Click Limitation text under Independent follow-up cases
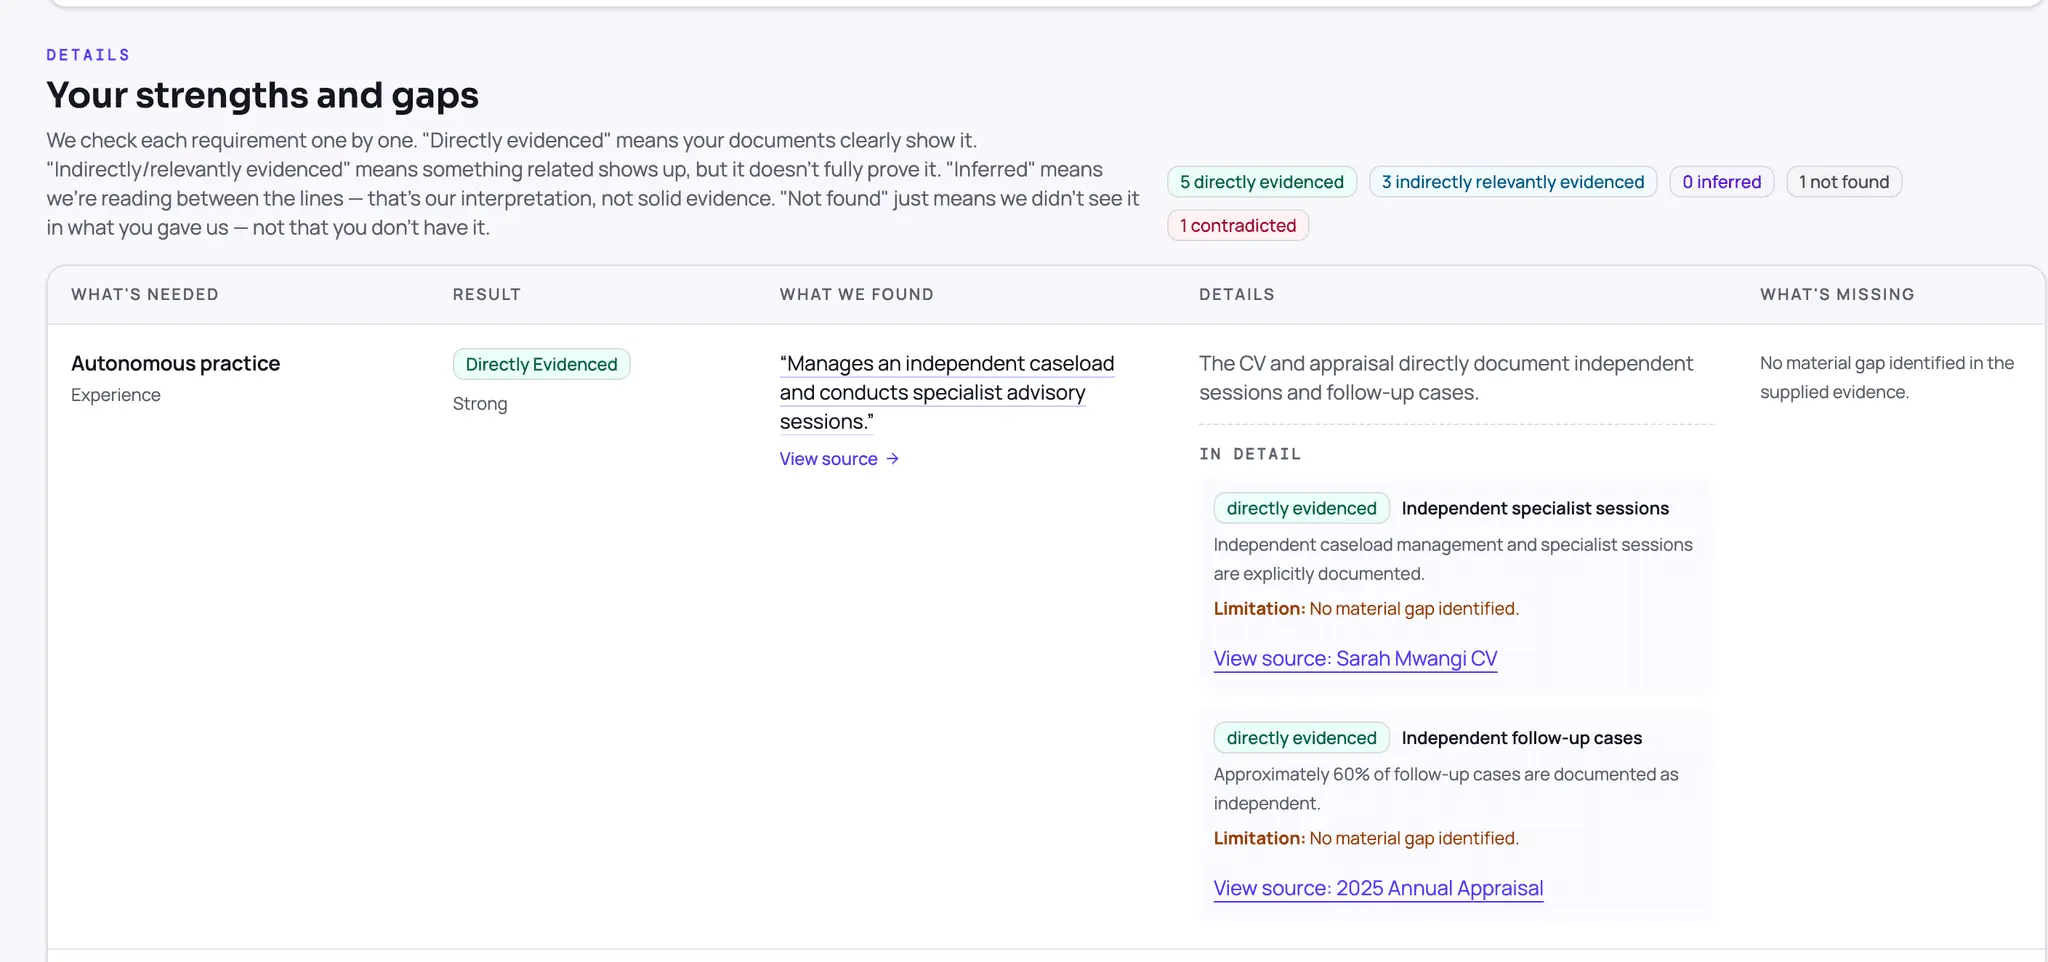The image size is (2048, 962). click(1366, 839)
